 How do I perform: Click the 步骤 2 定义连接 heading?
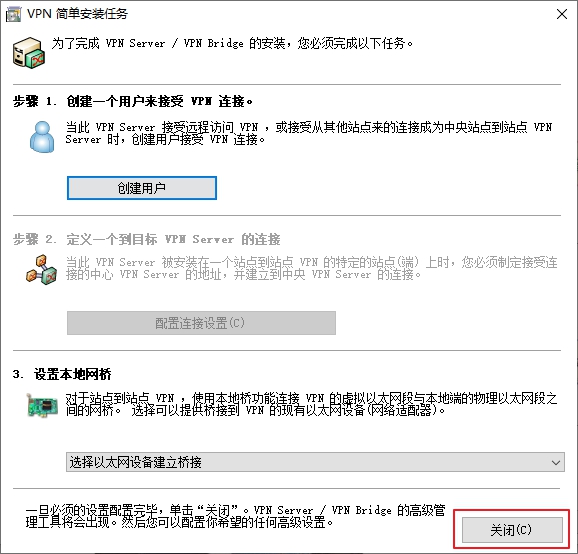(147, 239)
